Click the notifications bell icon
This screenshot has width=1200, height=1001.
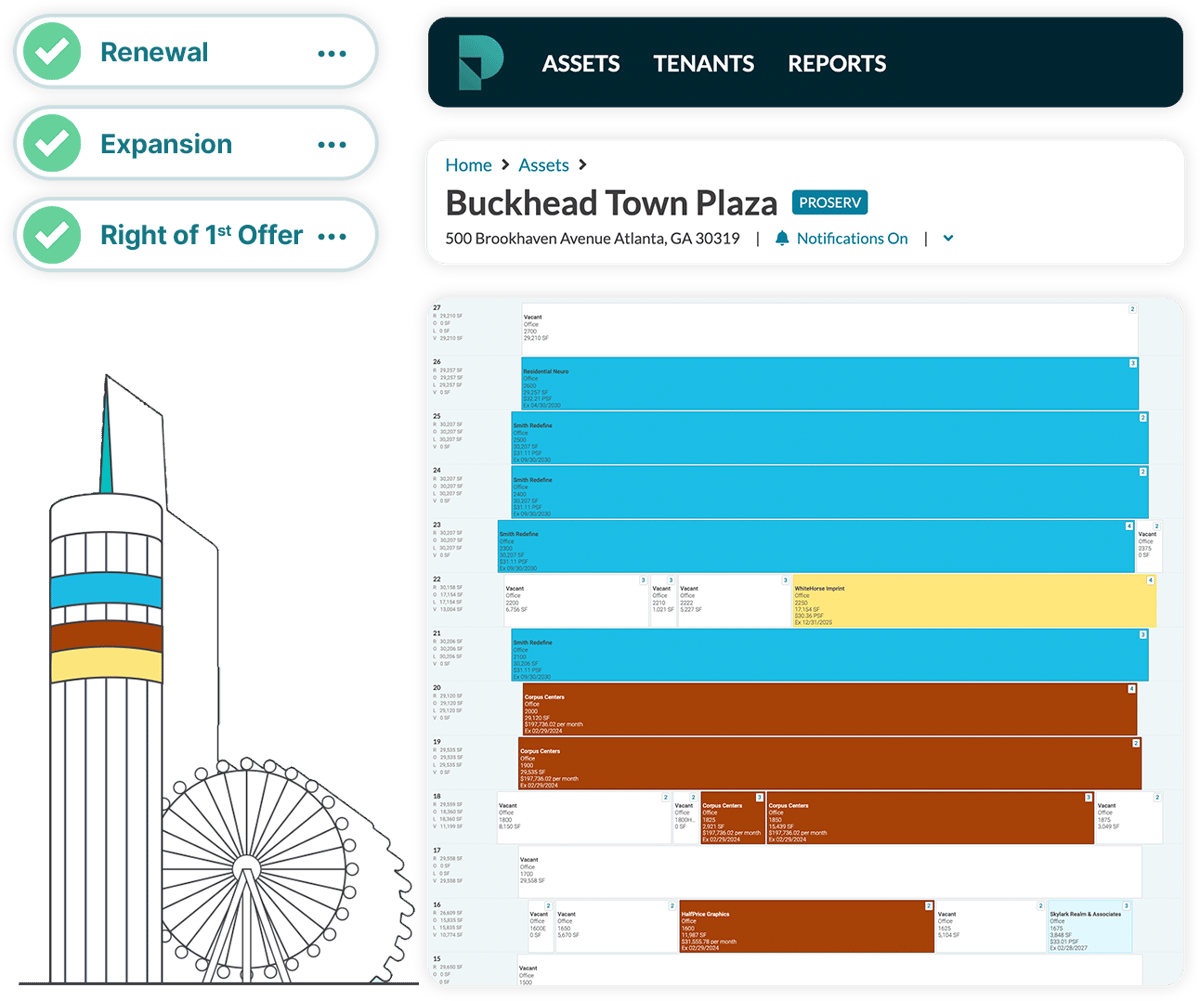tap(782, 238)
